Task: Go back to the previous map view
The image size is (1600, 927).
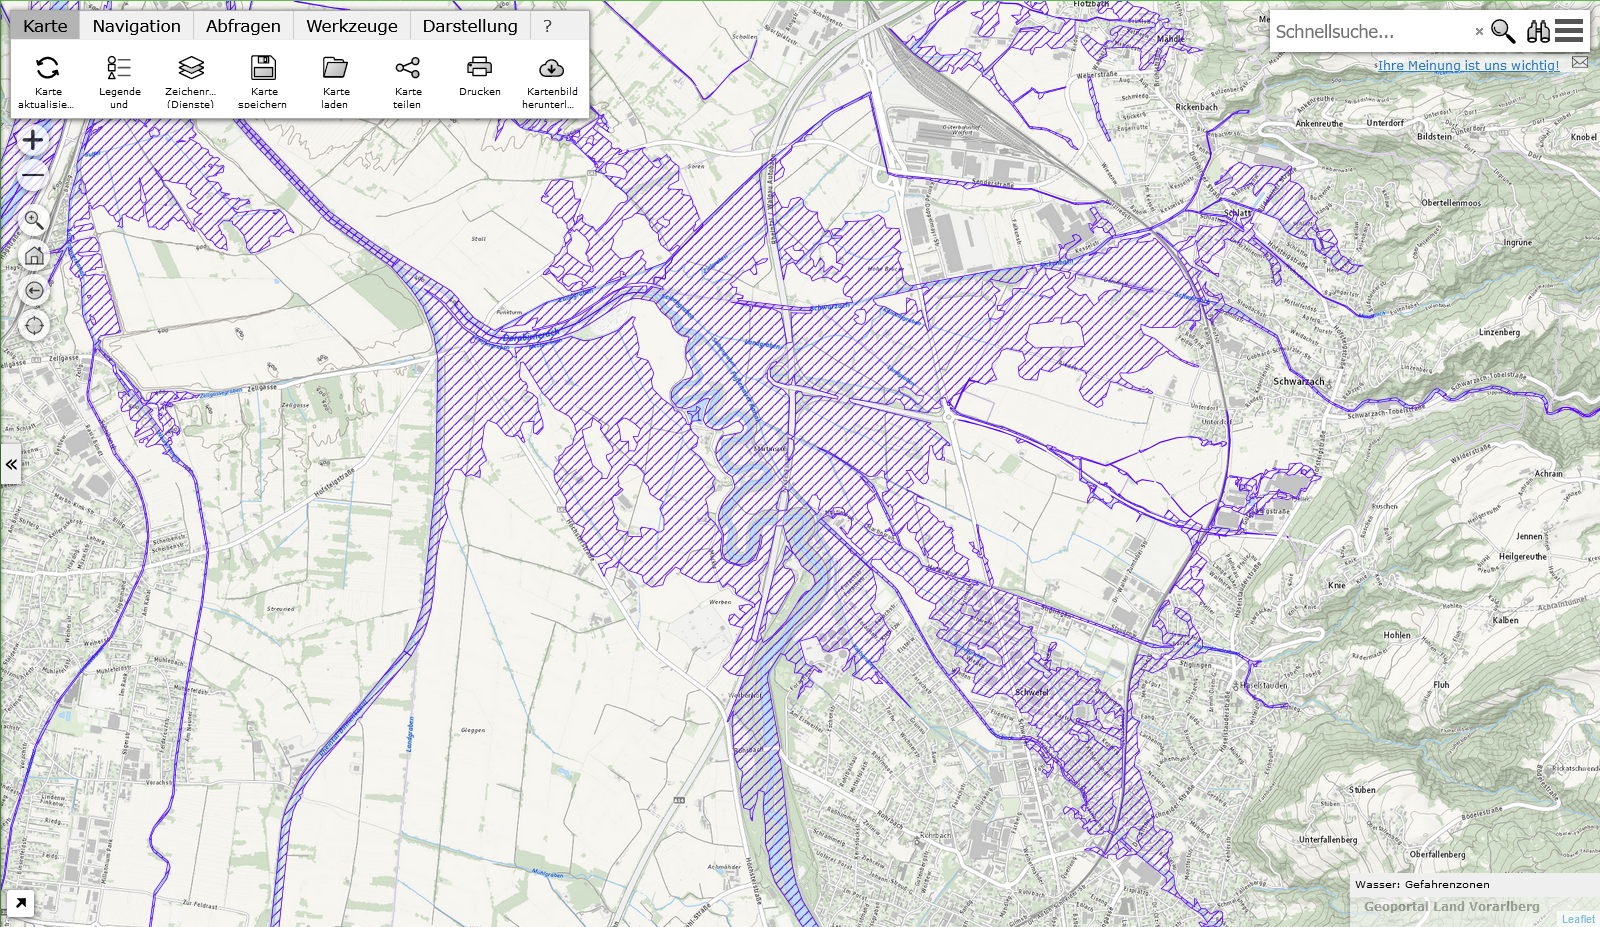Action: (34, 291)
